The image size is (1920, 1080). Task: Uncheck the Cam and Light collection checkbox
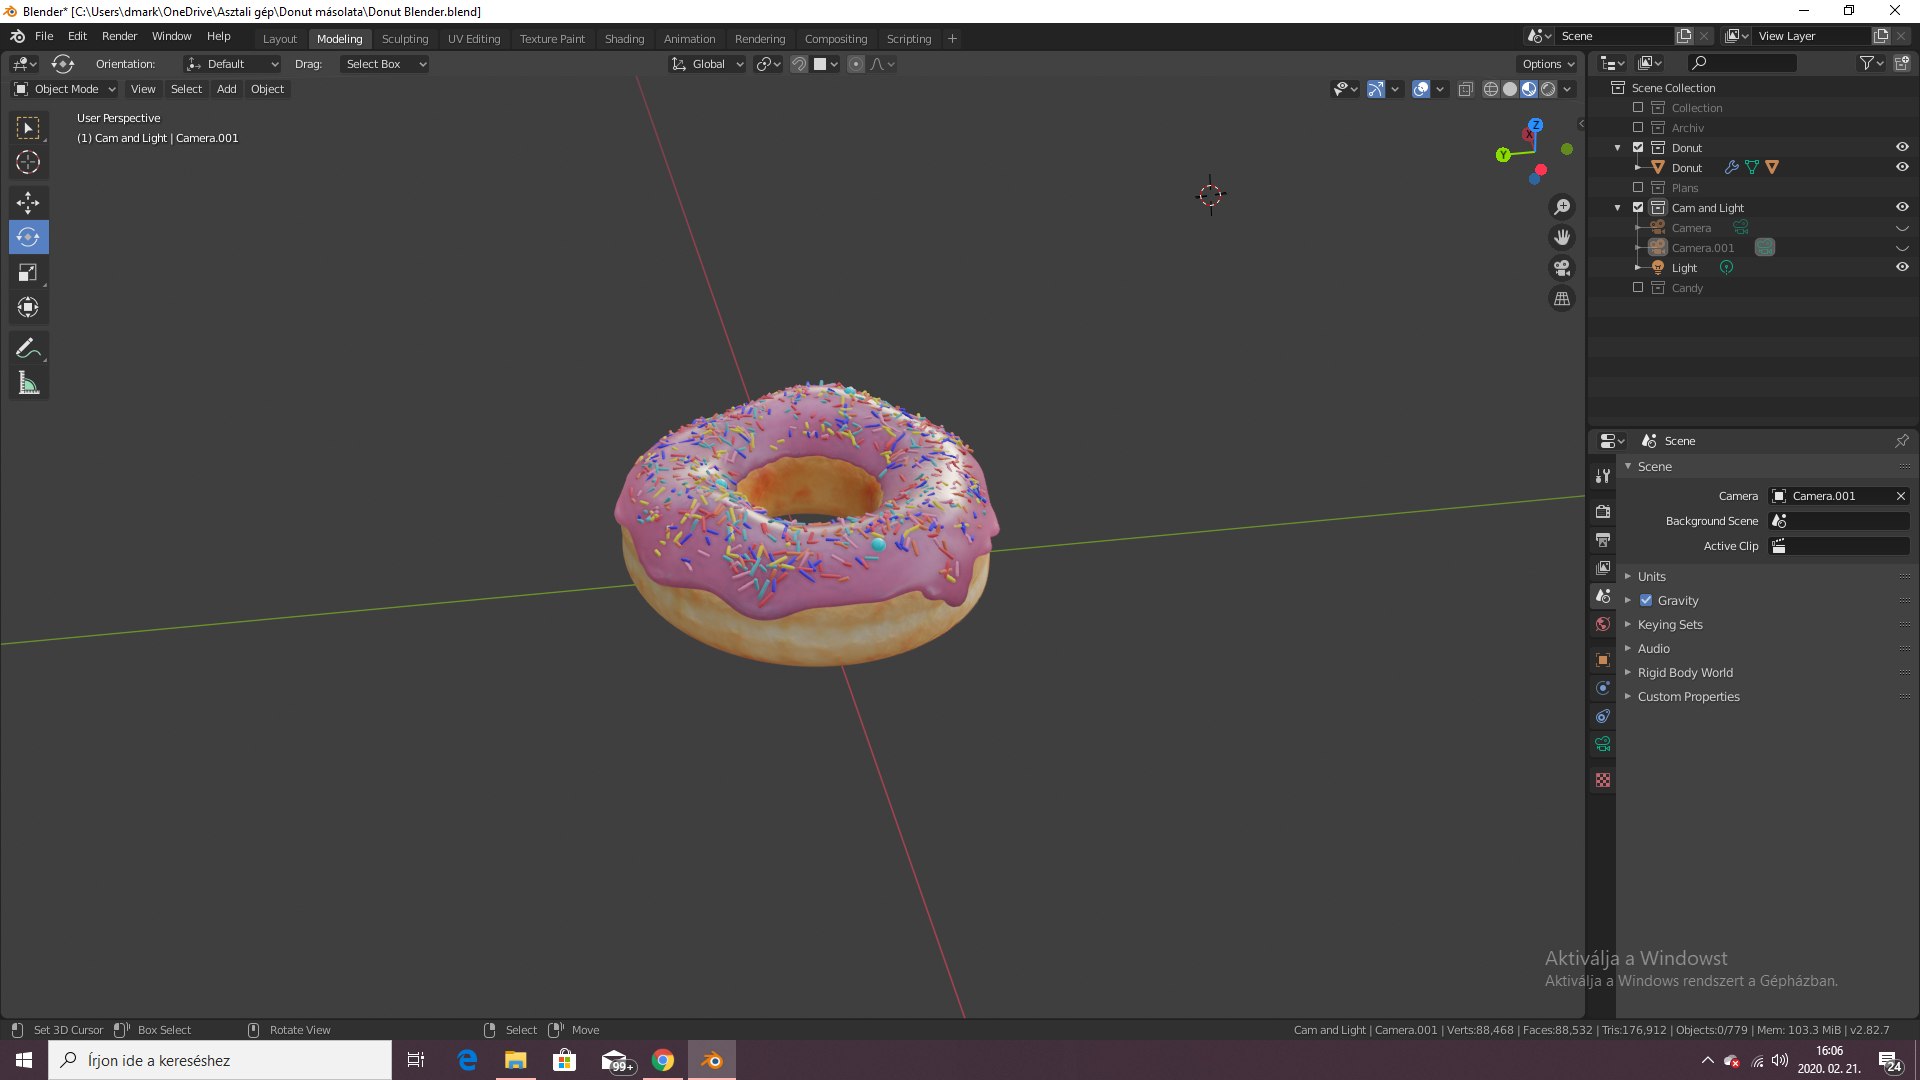coord(1638,207)
